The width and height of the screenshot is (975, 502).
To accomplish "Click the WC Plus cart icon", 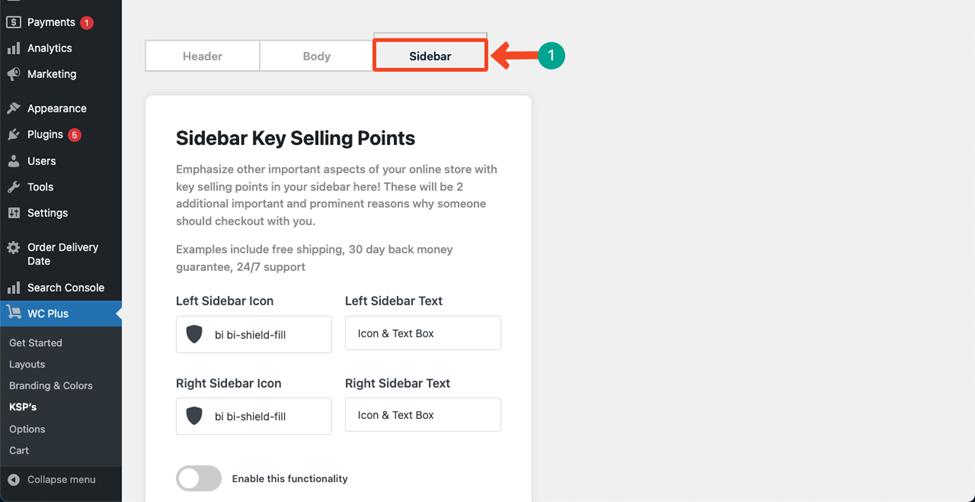I will 13,314.
